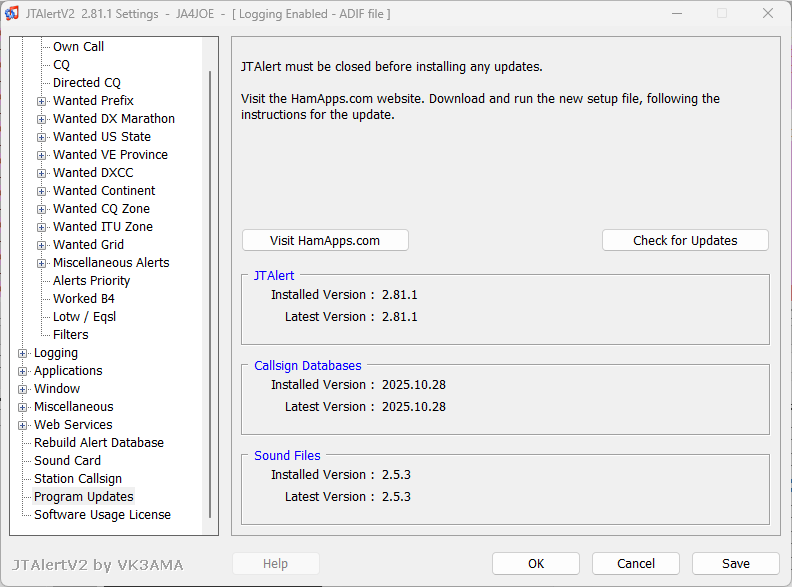Viewport: 792px width, 587px height.
Task: Click the Visit HamApps.com button
Action: coord(325,240)
